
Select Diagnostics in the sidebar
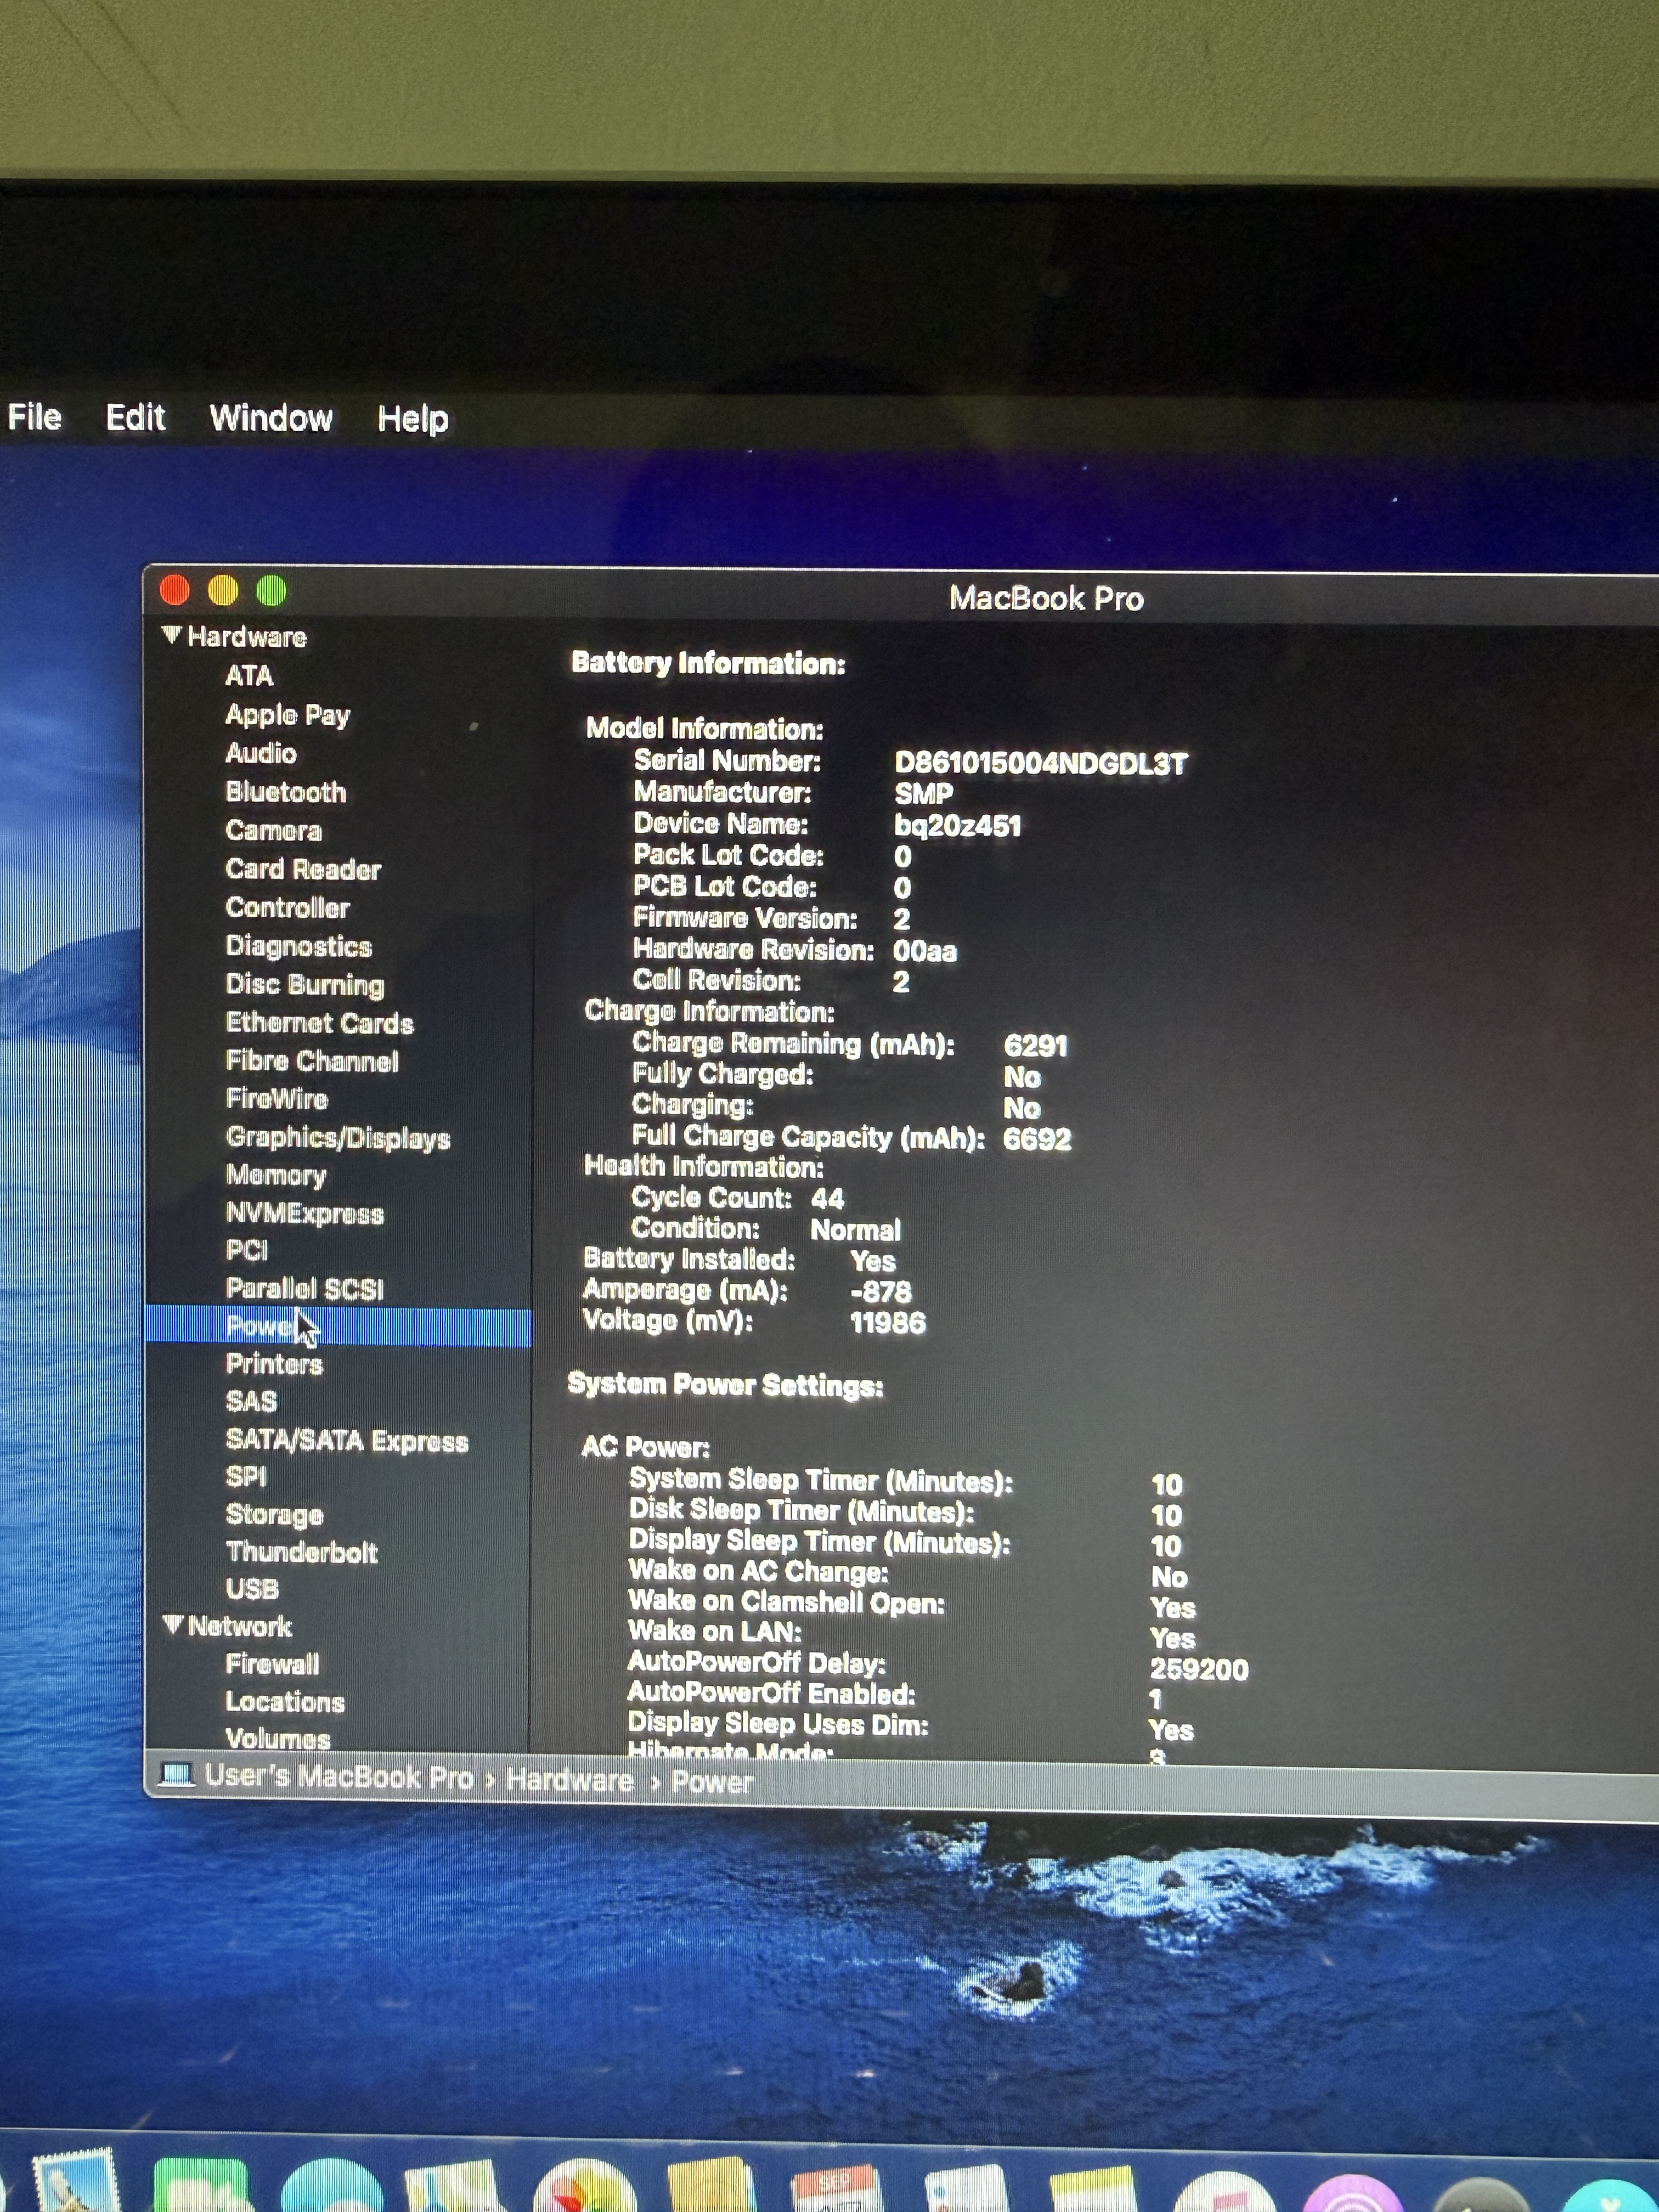click(299, 946)
